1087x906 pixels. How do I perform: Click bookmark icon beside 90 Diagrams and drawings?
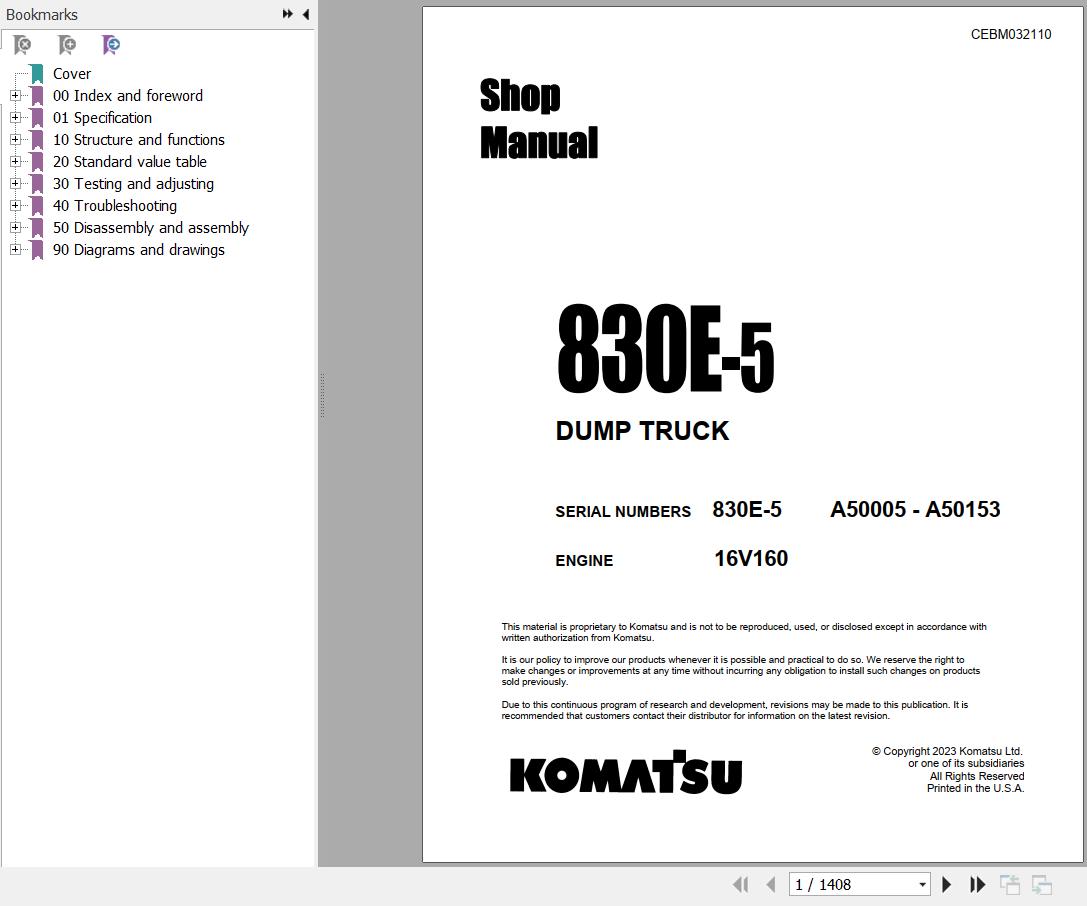tap(37, 250)
